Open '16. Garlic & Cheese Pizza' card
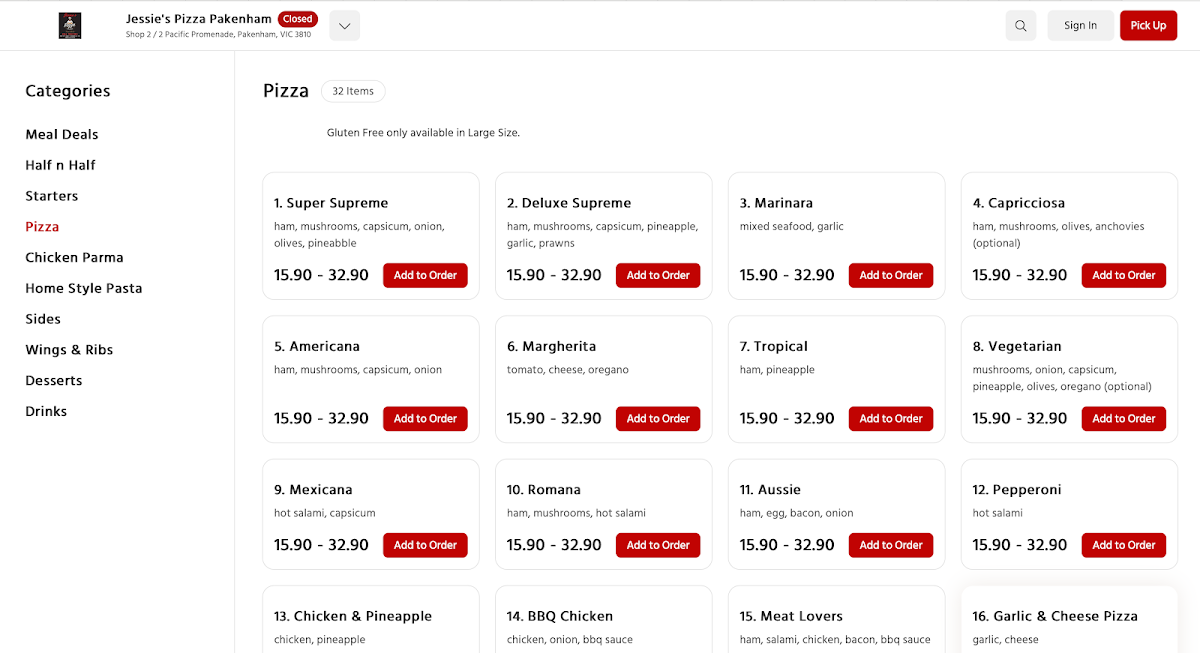Image resolution: width=1200 pixels, height=653 pixels. 1070,619
